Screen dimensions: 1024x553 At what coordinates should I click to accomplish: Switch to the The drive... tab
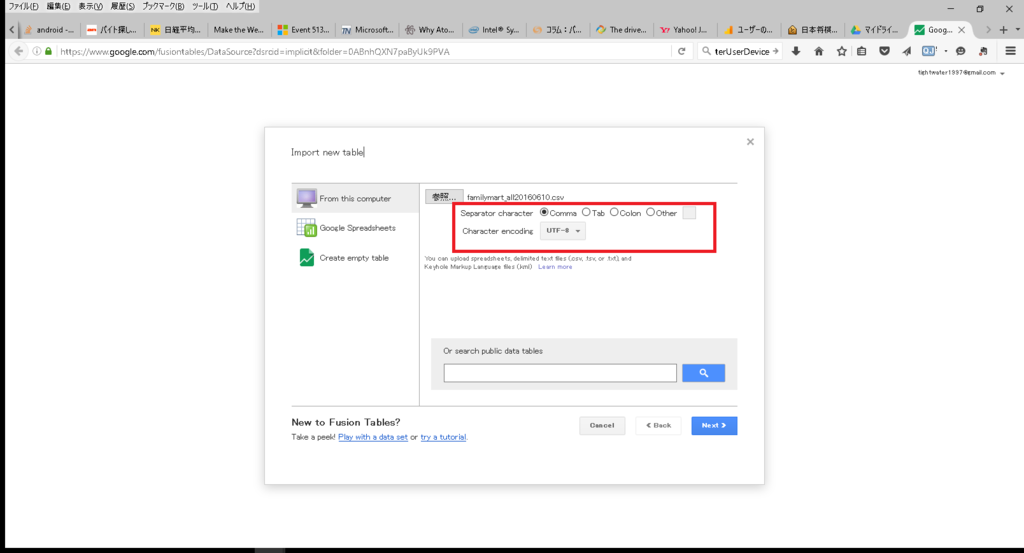pos(622,29)
